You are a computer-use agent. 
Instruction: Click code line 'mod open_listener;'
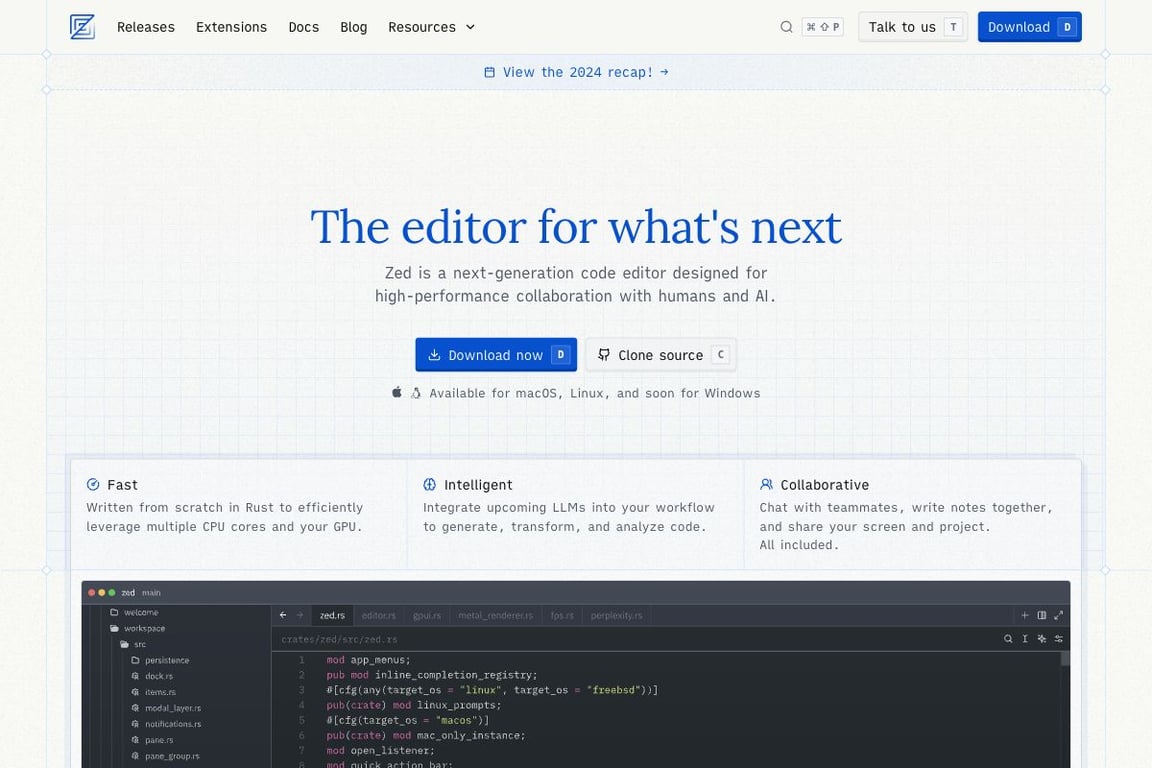point(381,750)
